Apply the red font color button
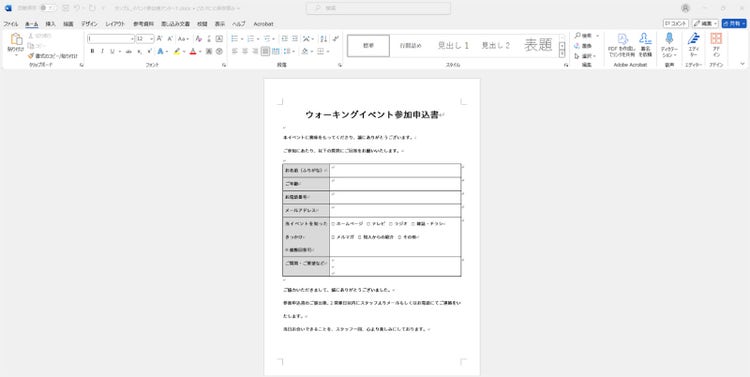Viewport: 750px width, 377px height. [x=193, y=51]
